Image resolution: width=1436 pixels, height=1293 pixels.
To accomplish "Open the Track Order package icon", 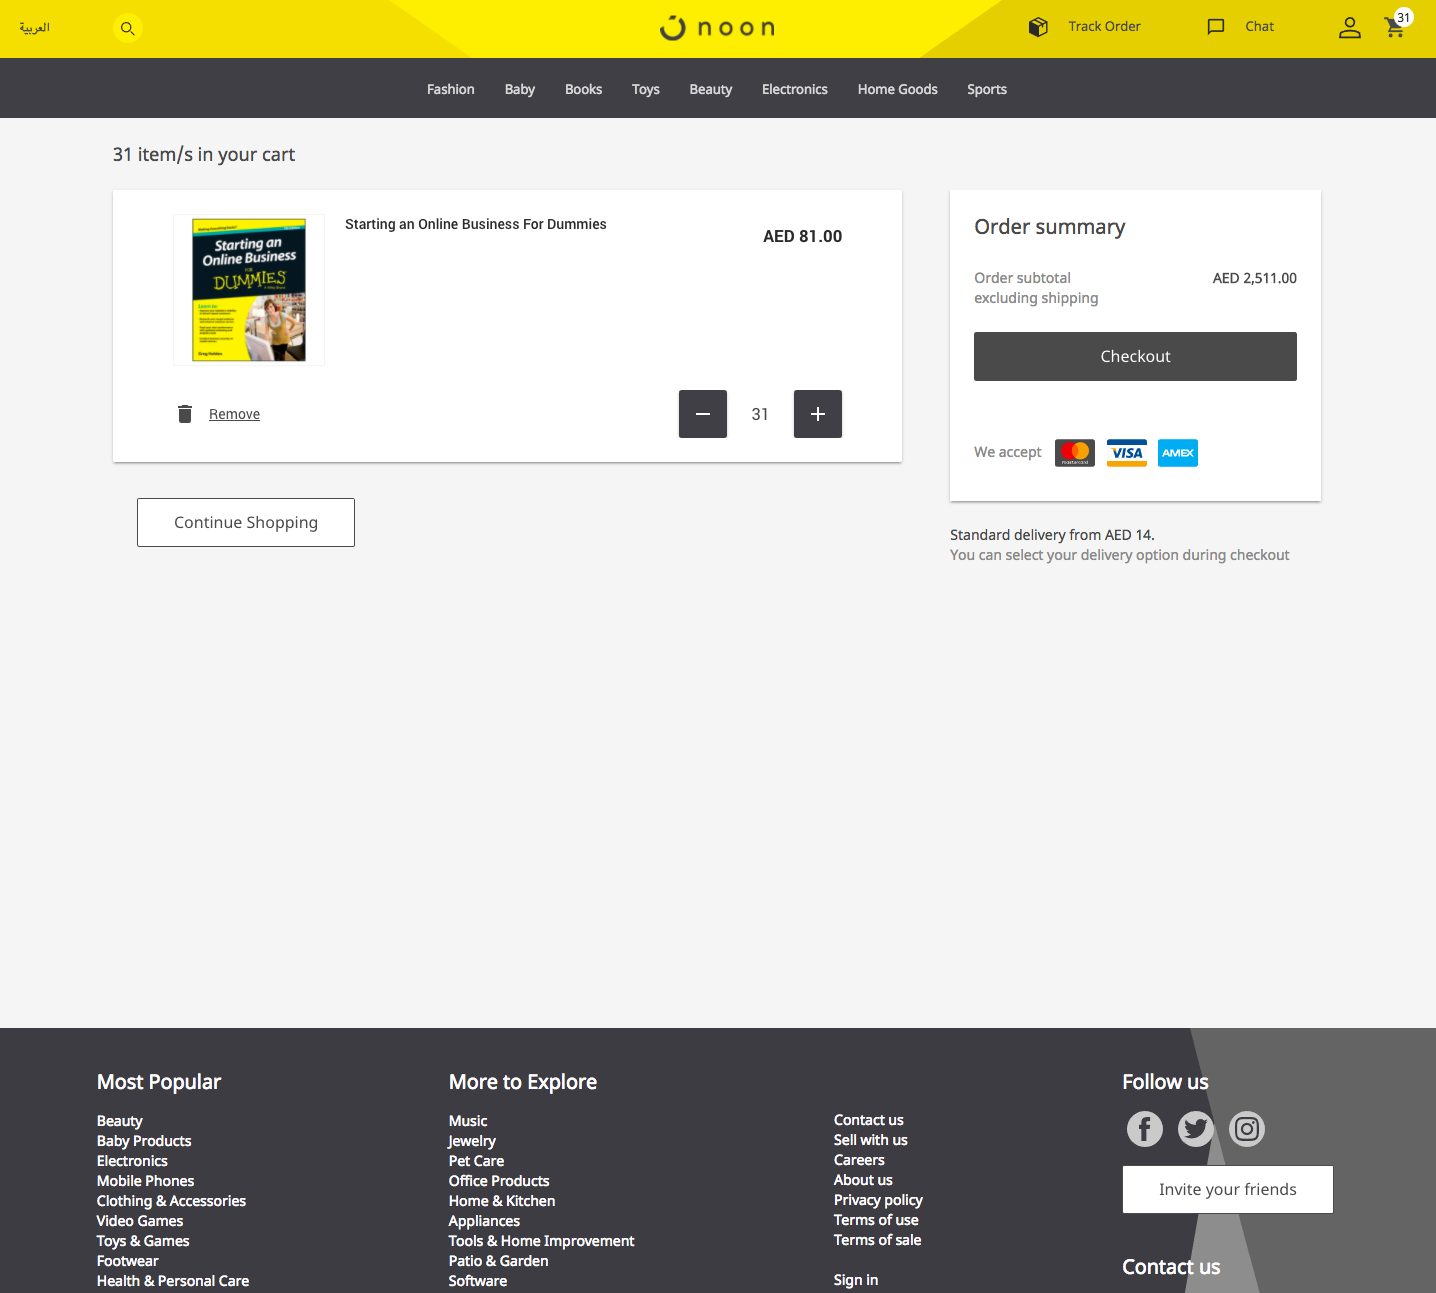I will (1038, 27).
